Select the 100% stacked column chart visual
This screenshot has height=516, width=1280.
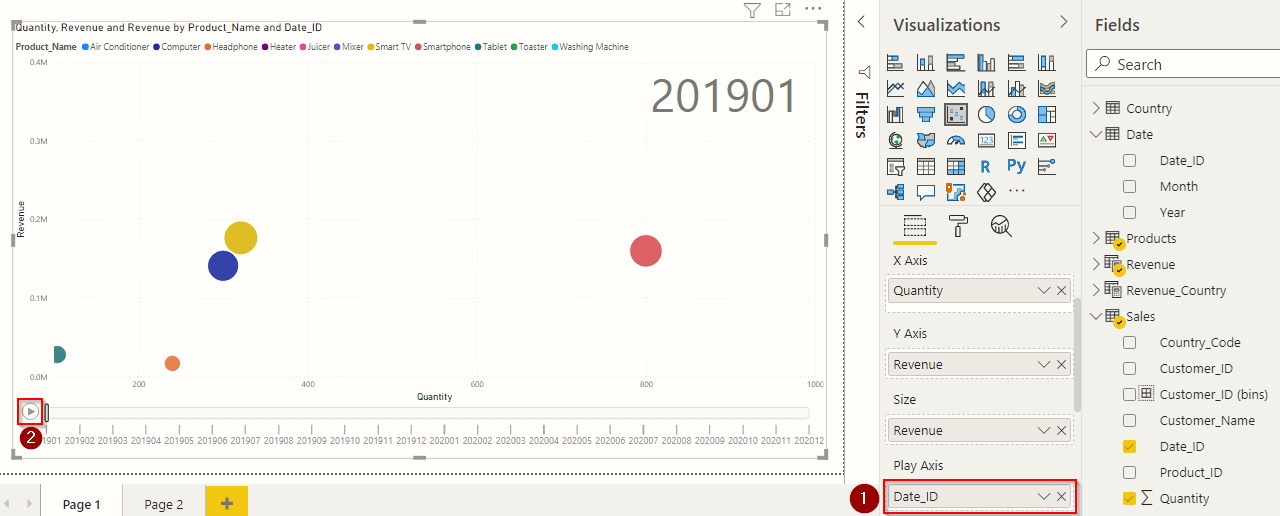(x=1046, y=63)
